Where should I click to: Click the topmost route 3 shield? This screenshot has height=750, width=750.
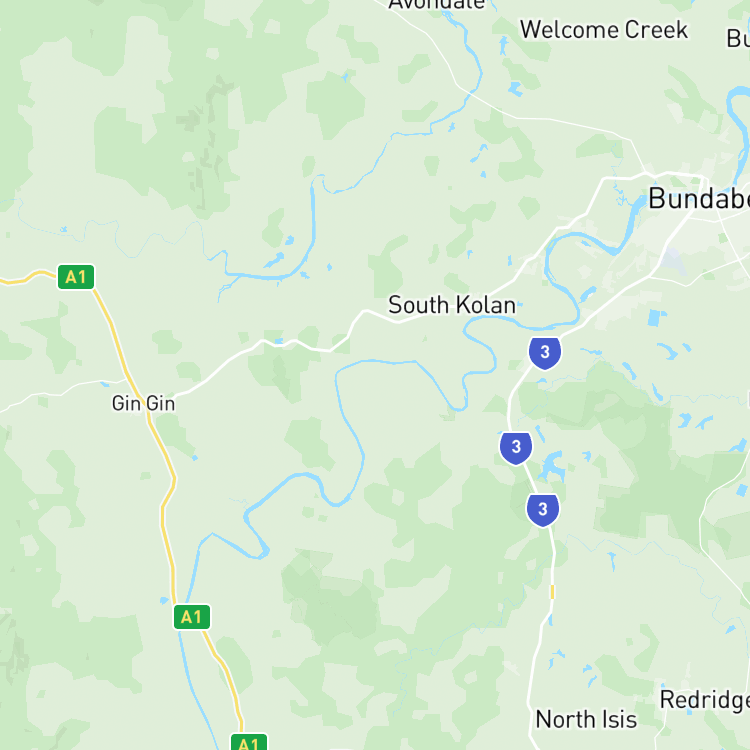545,353
